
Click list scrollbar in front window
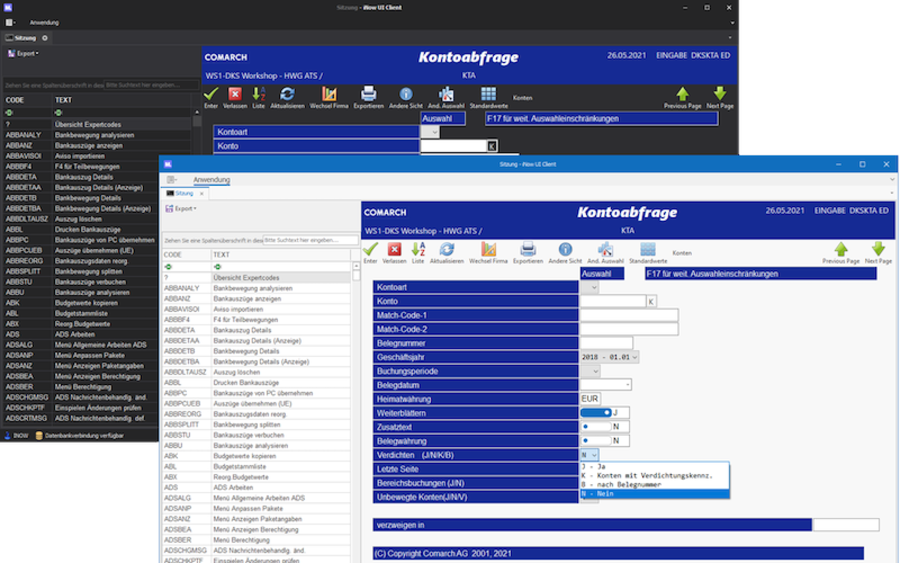pyautogui.click(x=356, y=275)
